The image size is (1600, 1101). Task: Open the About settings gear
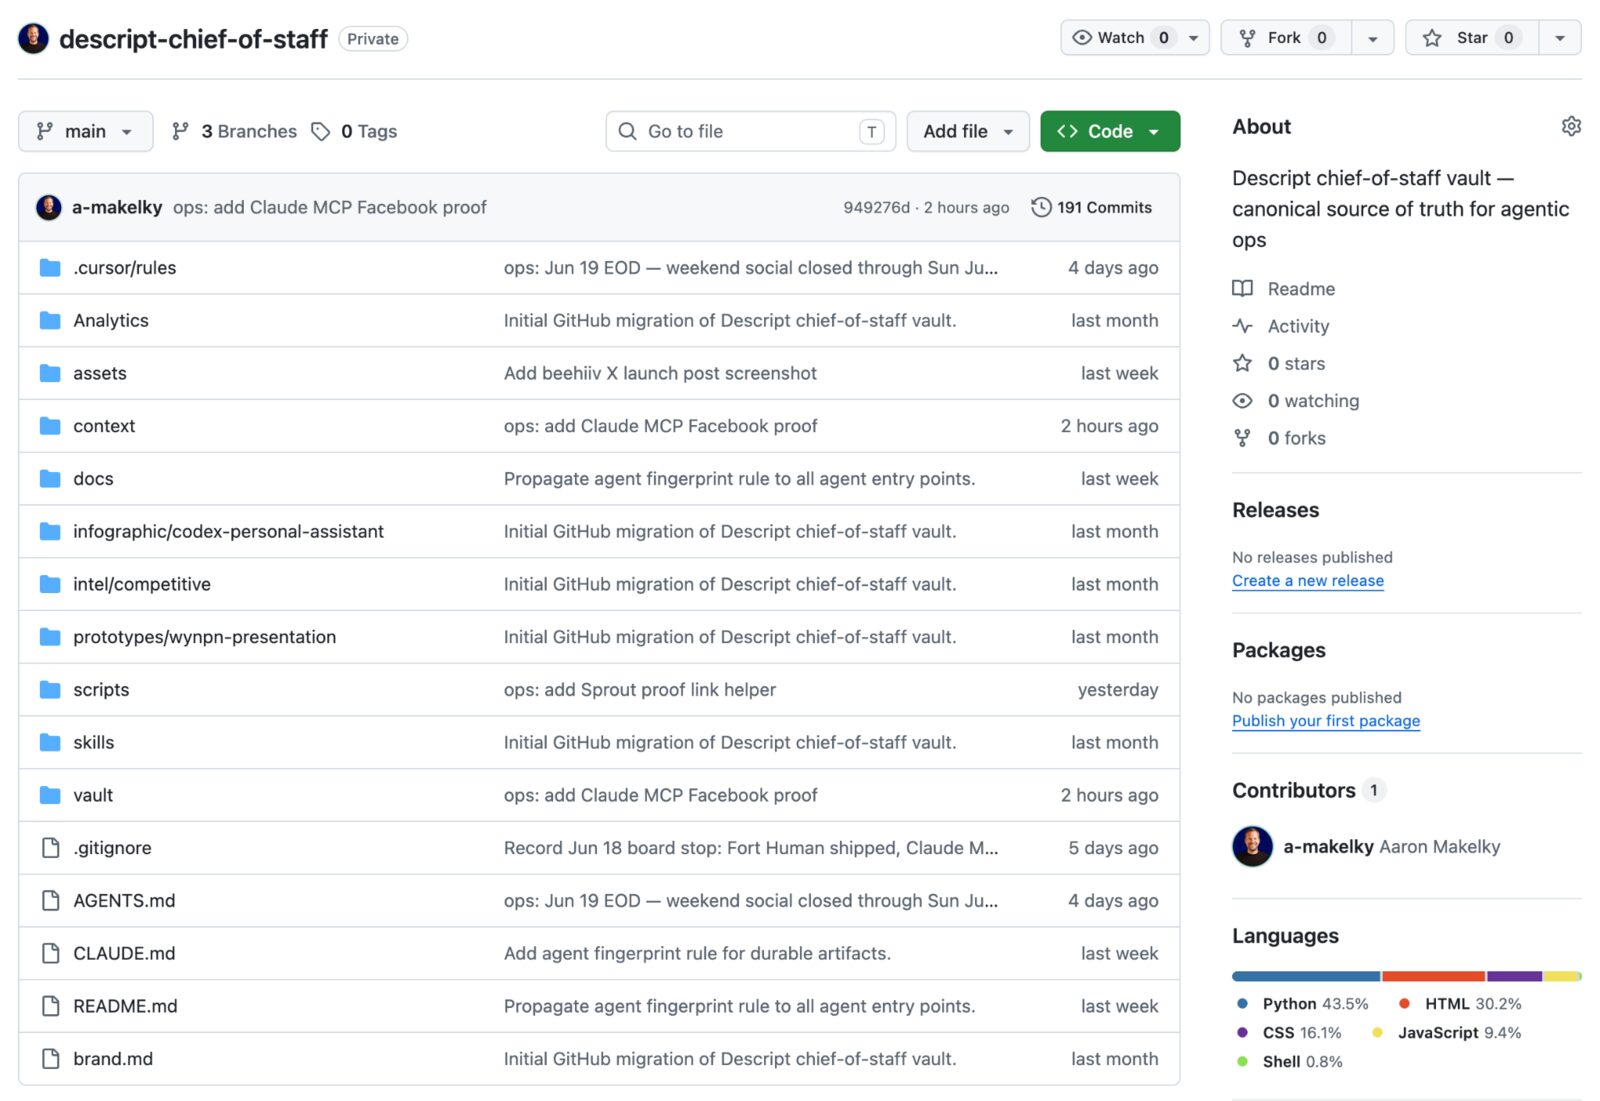tap(1570, 126)
